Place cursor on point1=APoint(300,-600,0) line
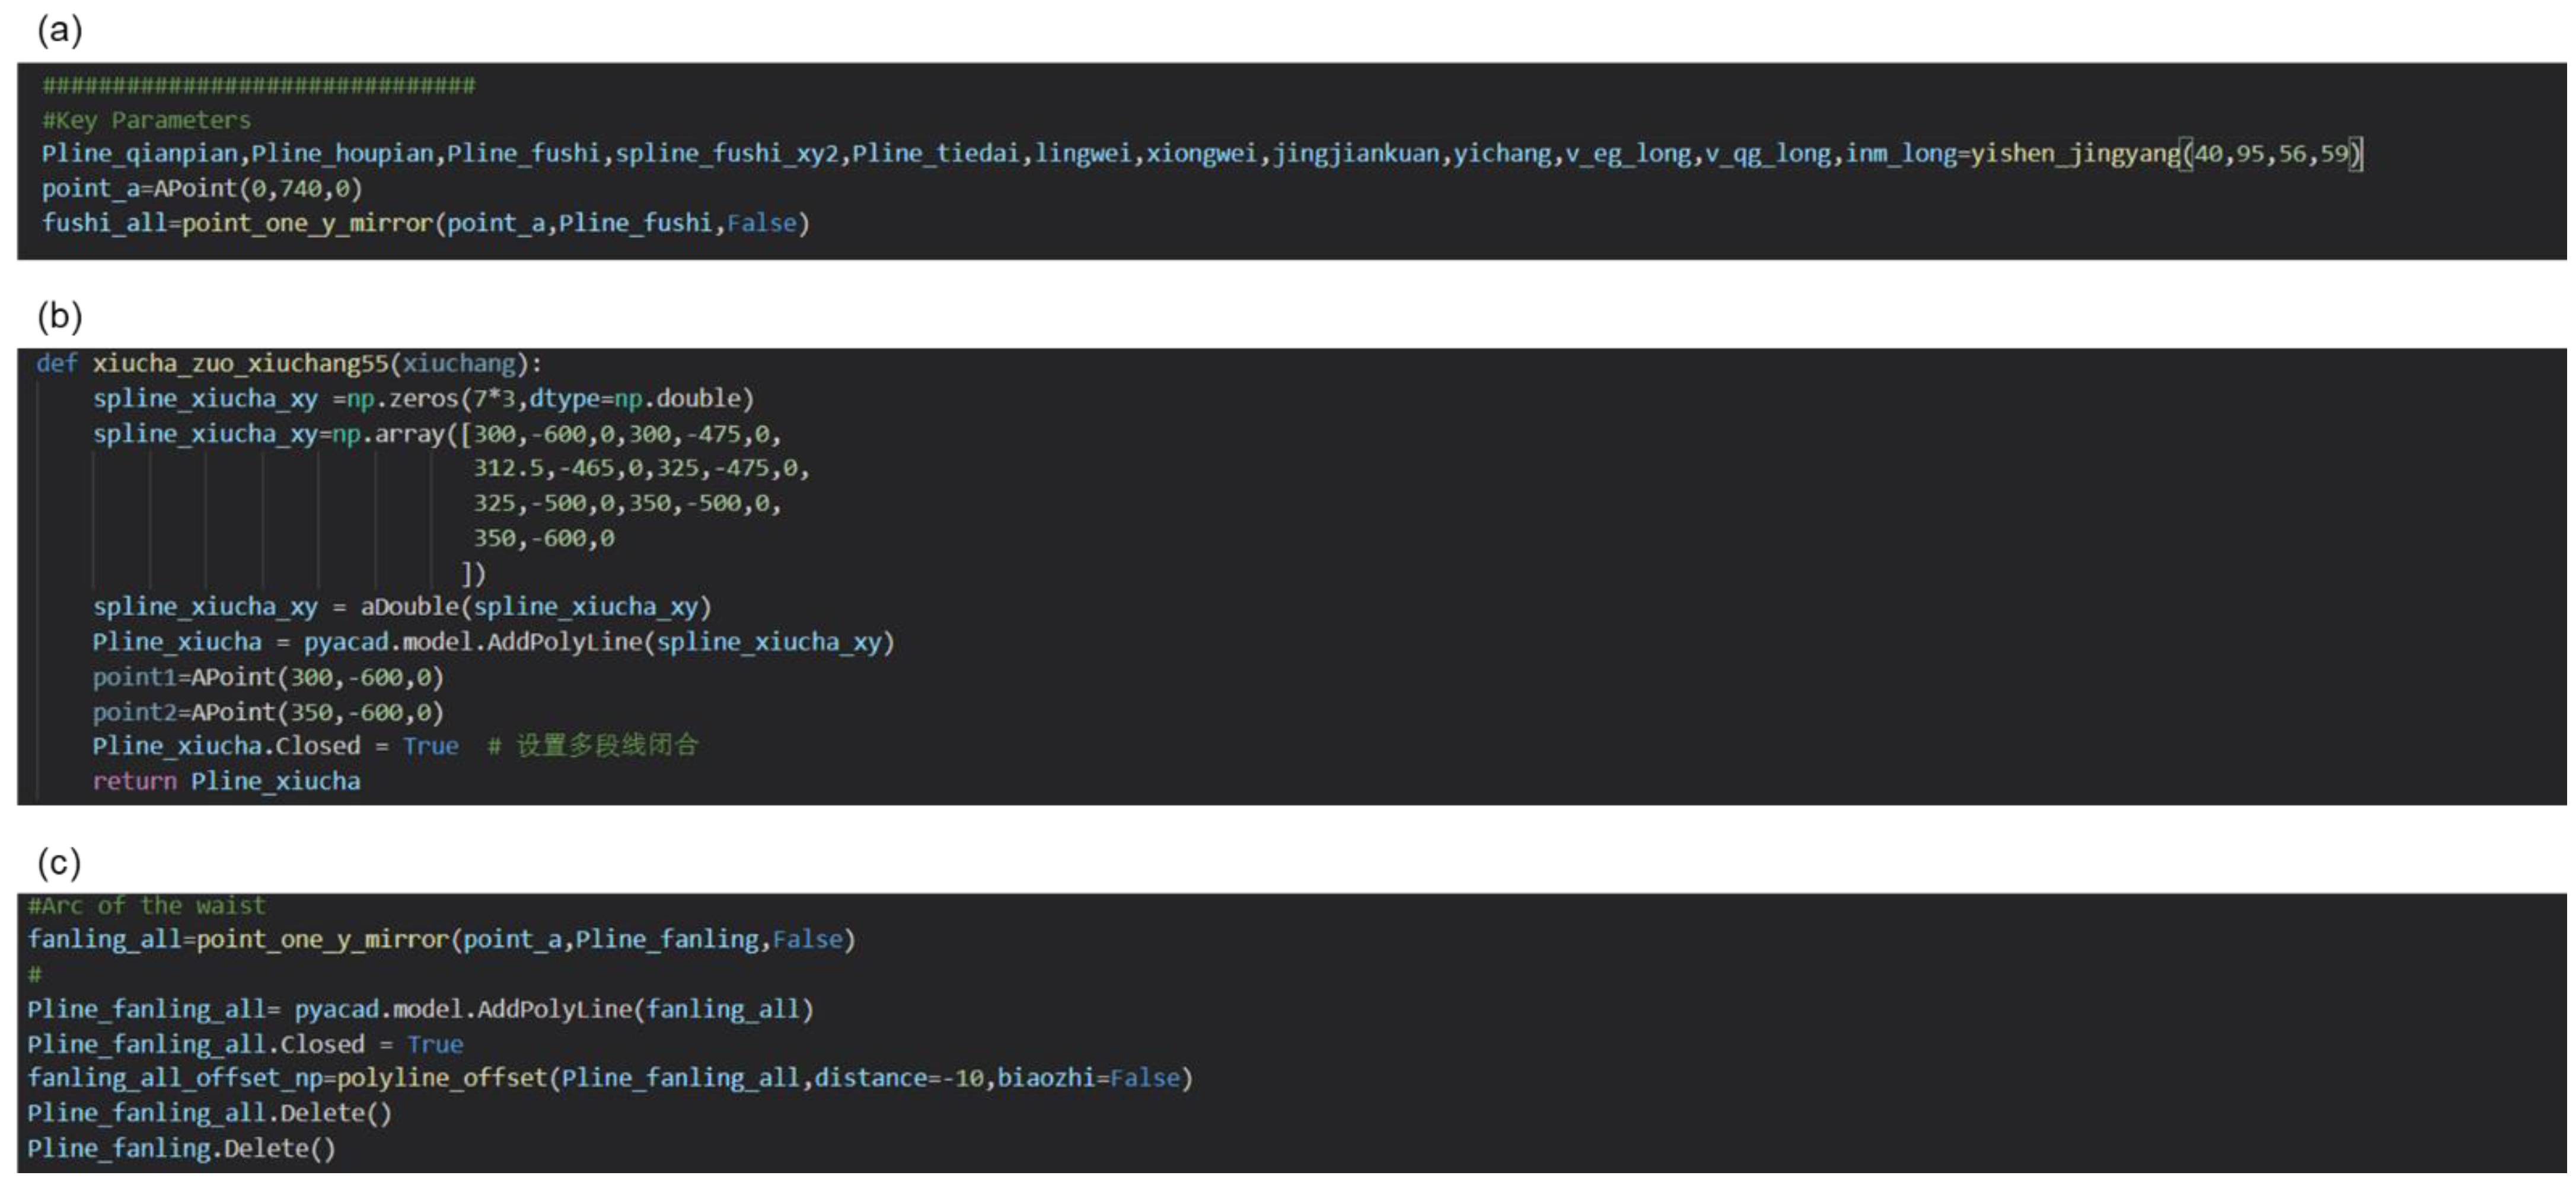 [x=268, y=677]
